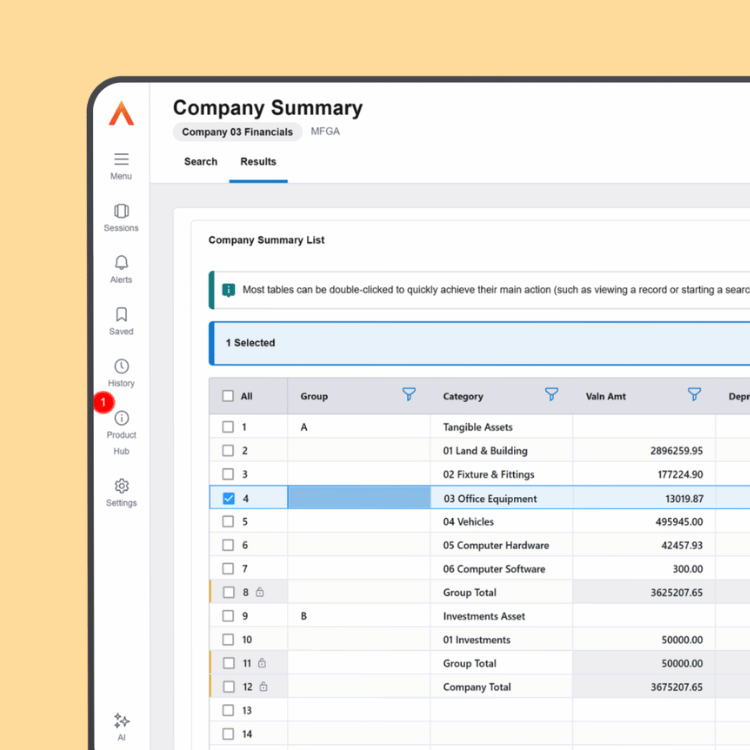Image resolution: width=750 pixels, height=750 pixels.
Task: Check the row 7 checkbox
Action: (228, 569)
